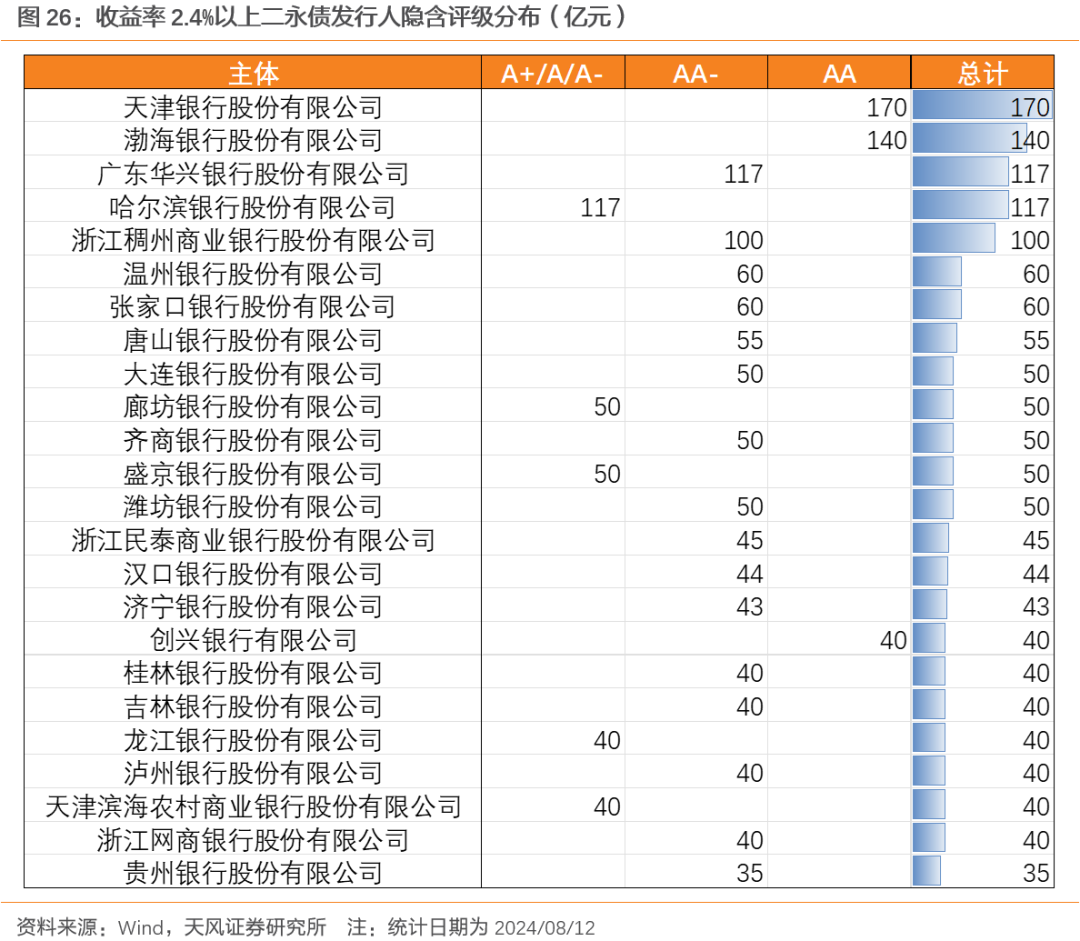Click total value 35 for 贵州银行

tap(1036, 873)
